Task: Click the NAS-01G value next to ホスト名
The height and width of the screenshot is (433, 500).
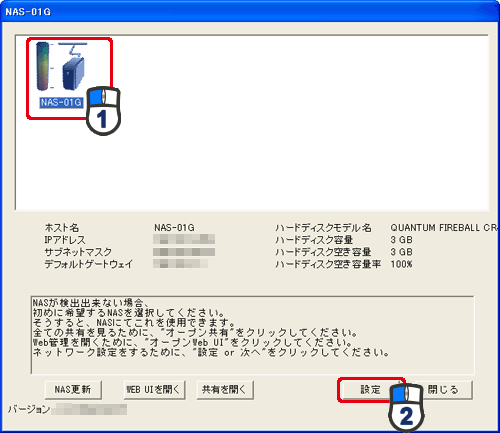Action: (174, 228)
